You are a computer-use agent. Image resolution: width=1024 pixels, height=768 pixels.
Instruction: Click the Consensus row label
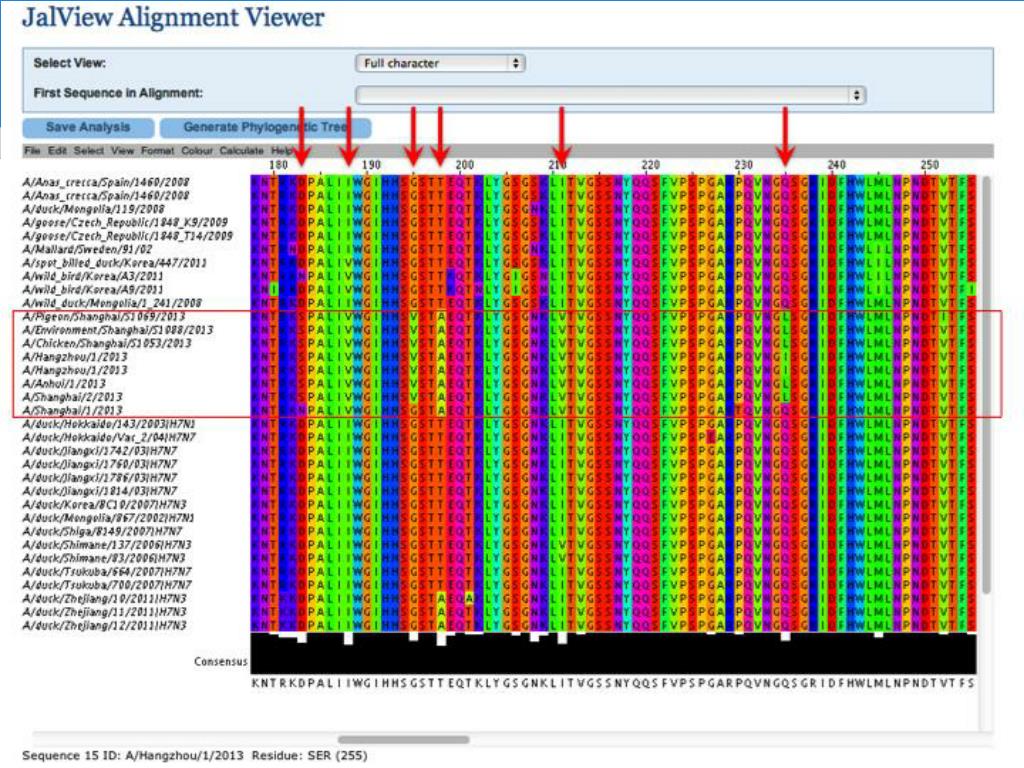(x=220, y=661)
